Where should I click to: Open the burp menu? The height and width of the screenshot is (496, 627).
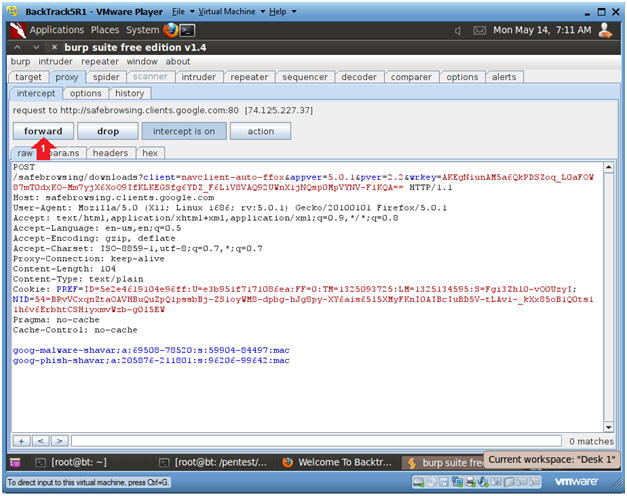(20, 62)
